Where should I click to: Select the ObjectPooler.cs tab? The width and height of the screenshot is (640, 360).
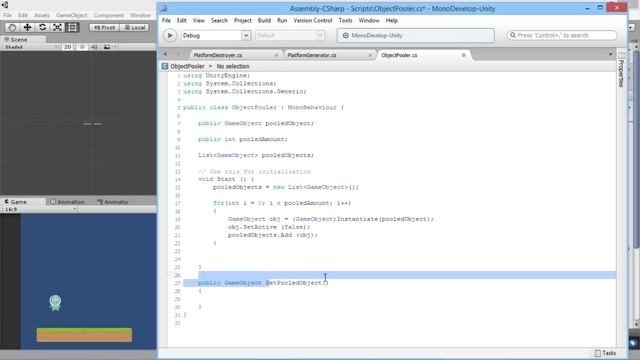[x=399, y=55]
